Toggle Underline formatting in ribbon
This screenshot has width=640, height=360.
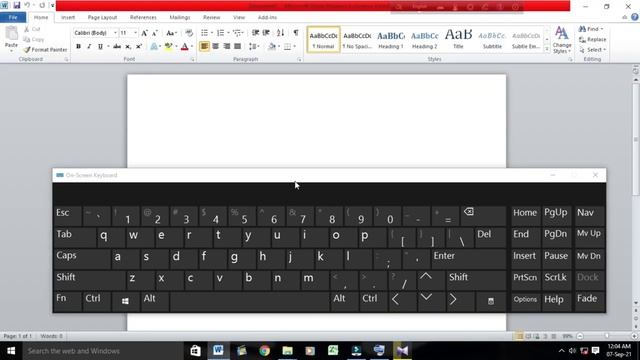coord(100,47)
